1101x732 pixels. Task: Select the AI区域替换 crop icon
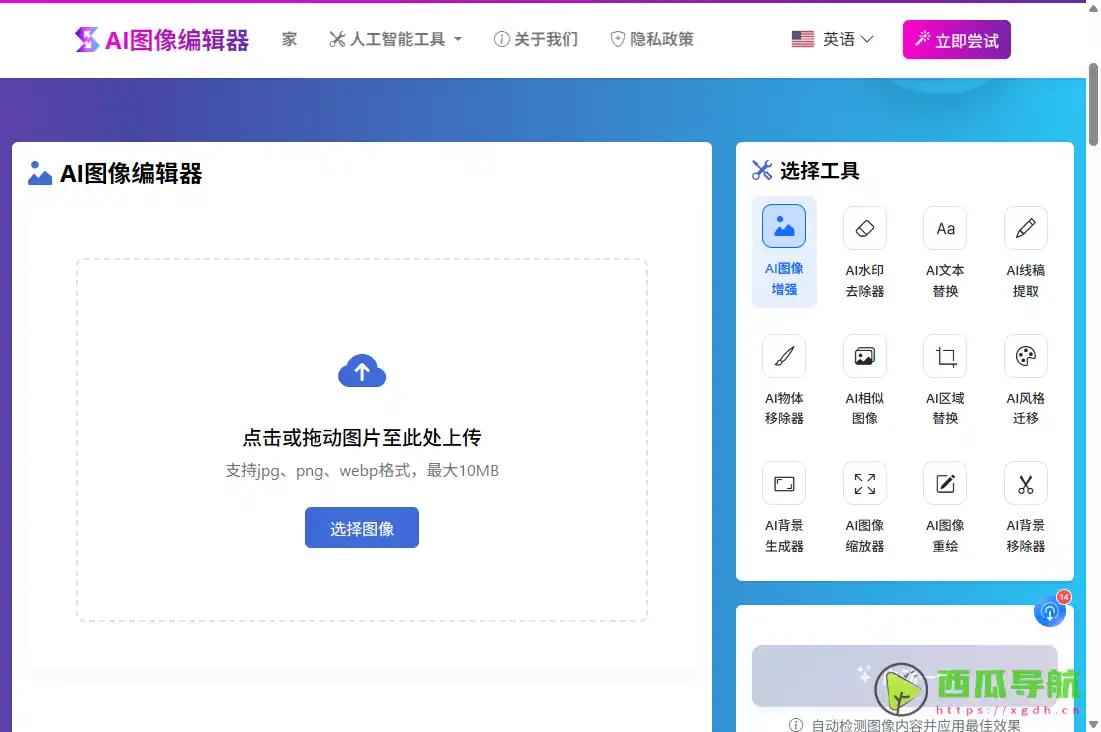click(x=945, y=355)
